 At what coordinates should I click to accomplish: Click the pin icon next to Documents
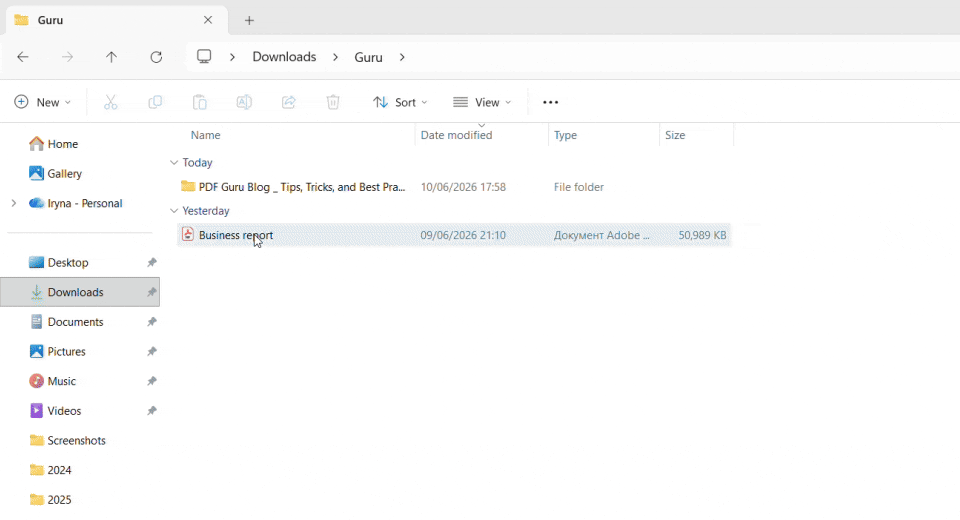pyautogui.click(x=152, y=322)
